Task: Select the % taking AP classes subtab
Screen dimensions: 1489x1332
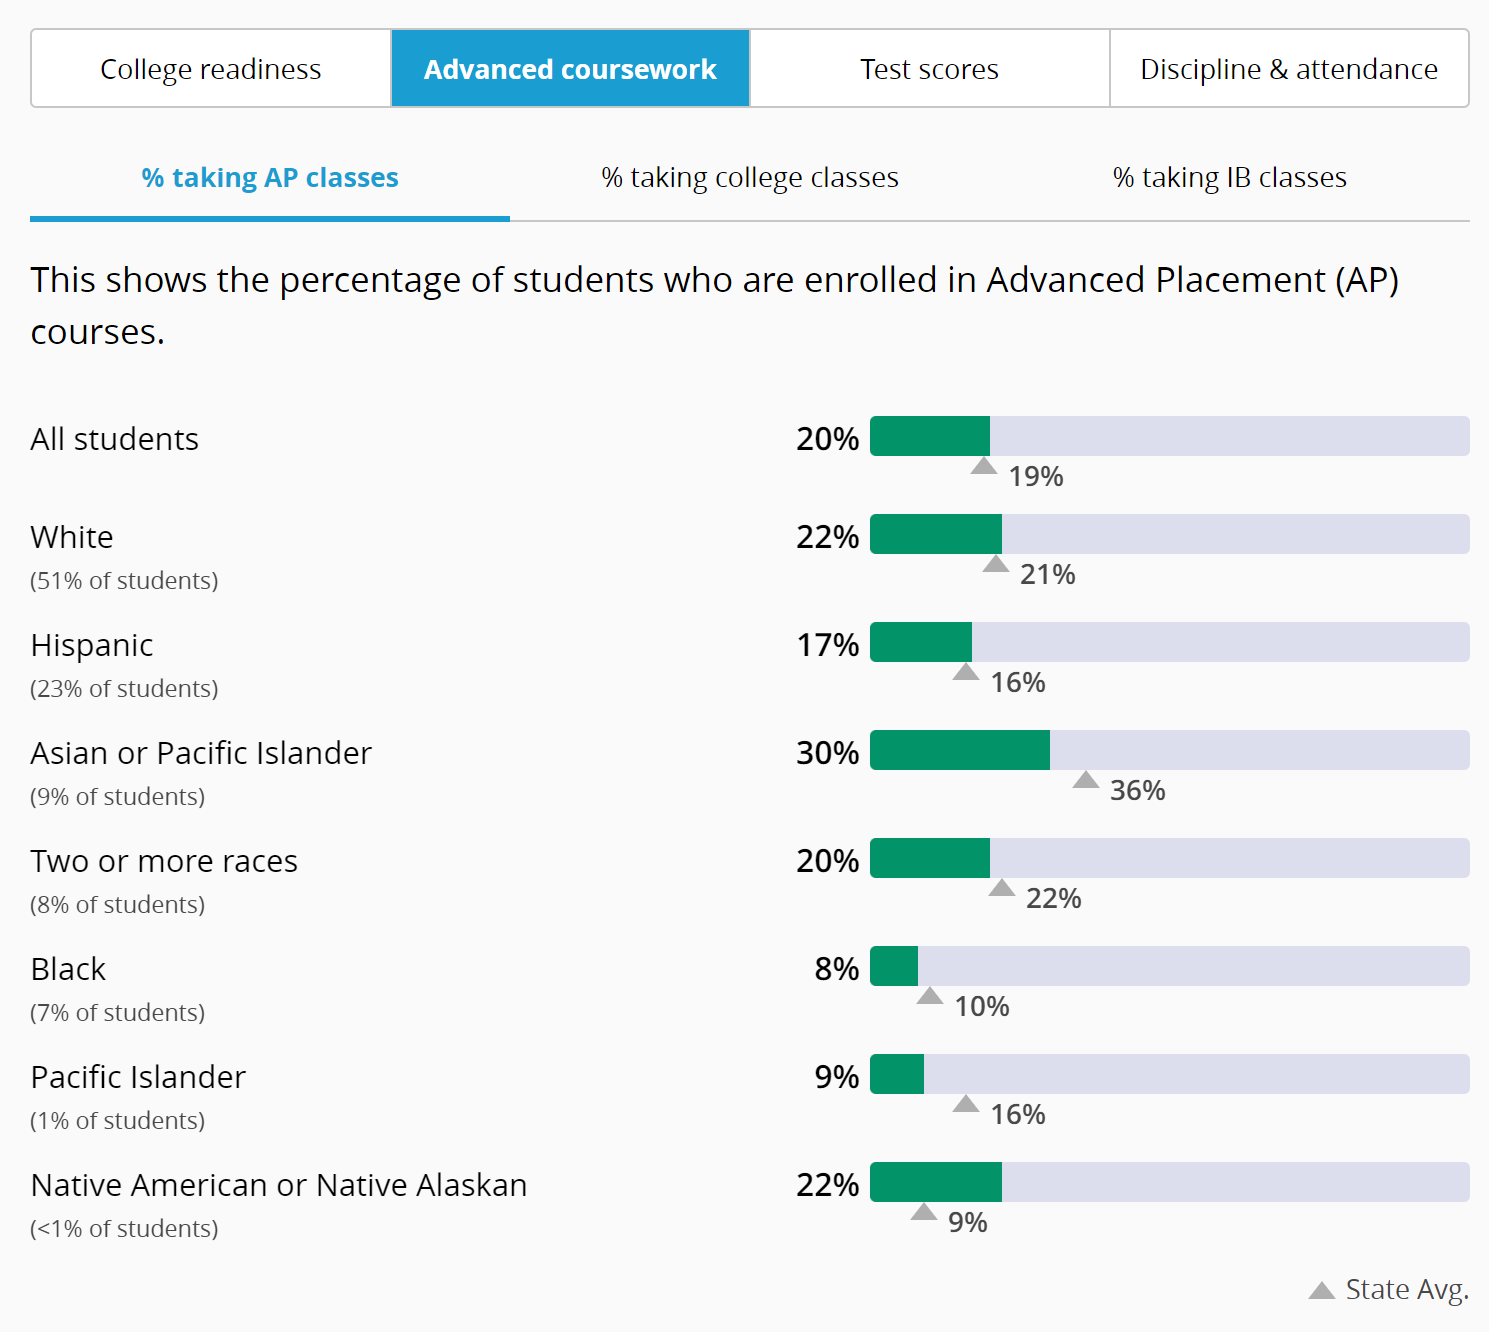Action: tap(270, 178)
